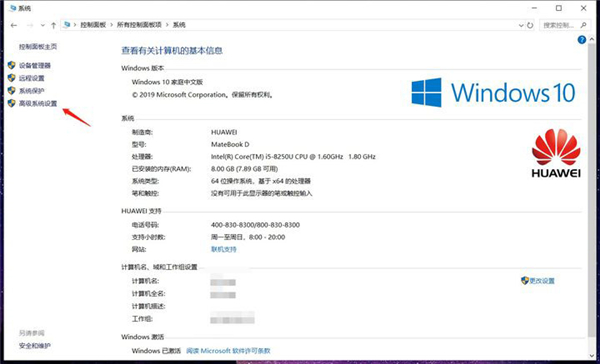Screen dimensions: 600x364
Task: Open help with the blue question mark
Action: (x=582, y=40)
